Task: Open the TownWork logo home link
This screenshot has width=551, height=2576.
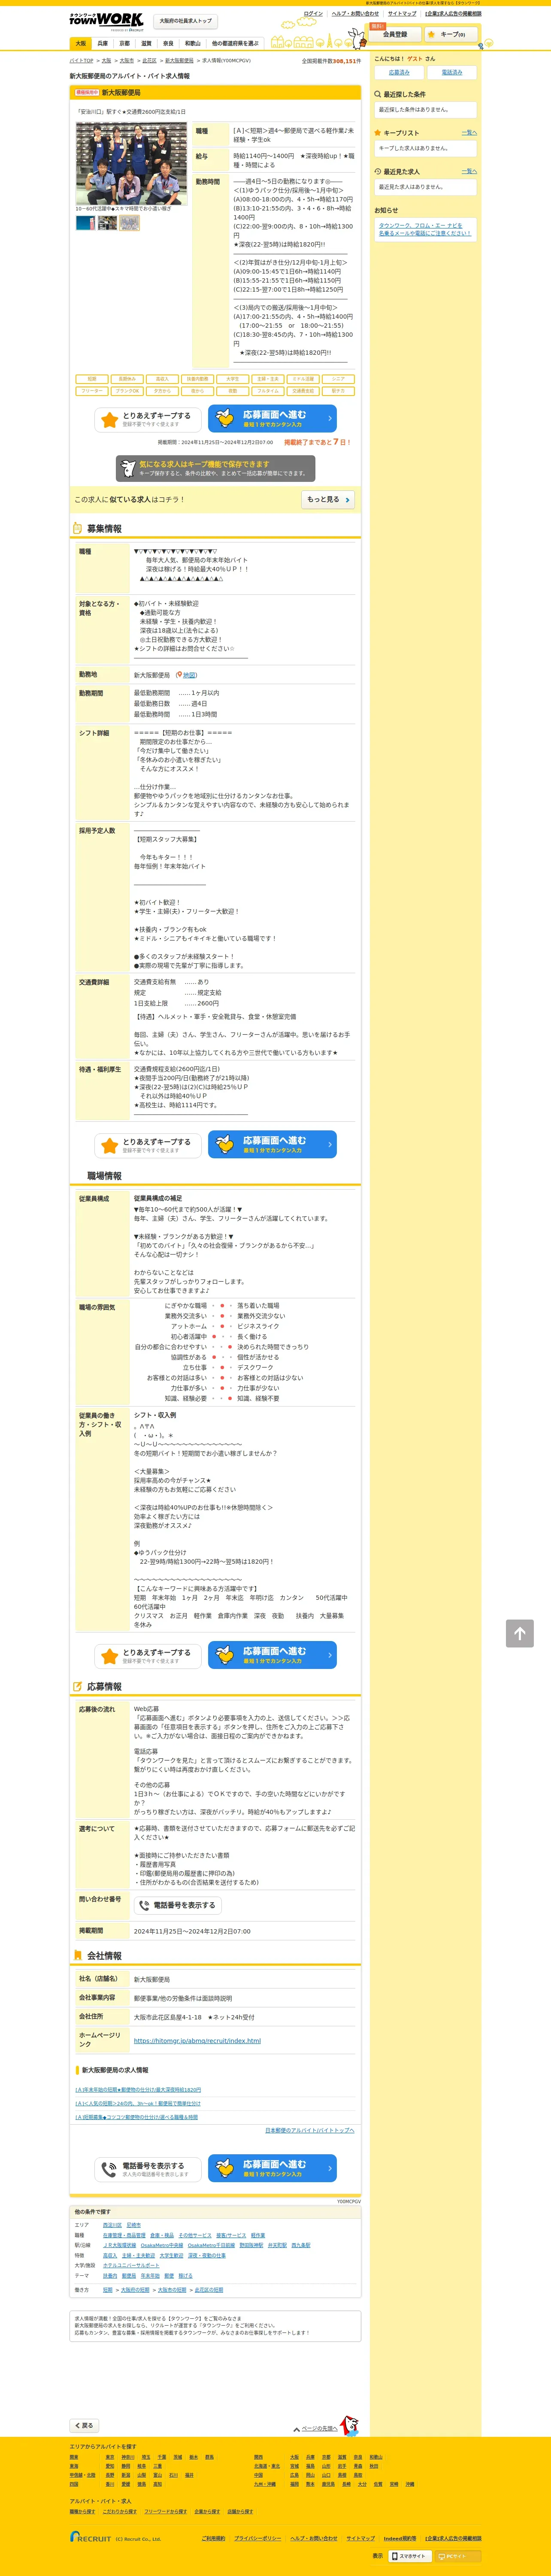Action: pyautogui.click(x=106, y=21)
